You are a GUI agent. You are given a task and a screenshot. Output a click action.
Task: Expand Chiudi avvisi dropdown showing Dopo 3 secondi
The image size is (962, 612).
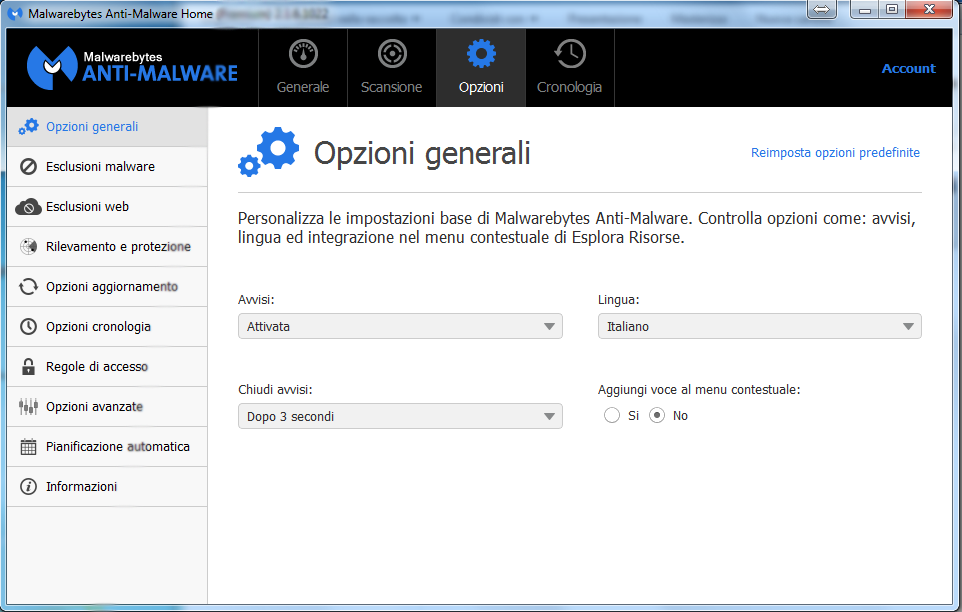(x=400, y=416)
